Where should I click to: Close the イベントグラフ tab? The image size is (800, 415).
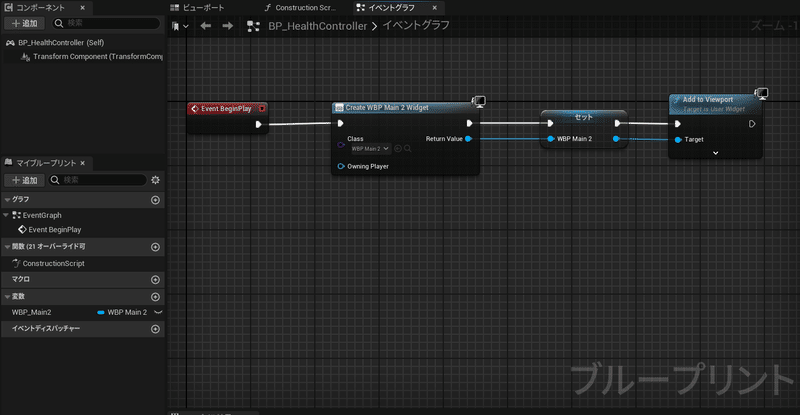point(434,8)
